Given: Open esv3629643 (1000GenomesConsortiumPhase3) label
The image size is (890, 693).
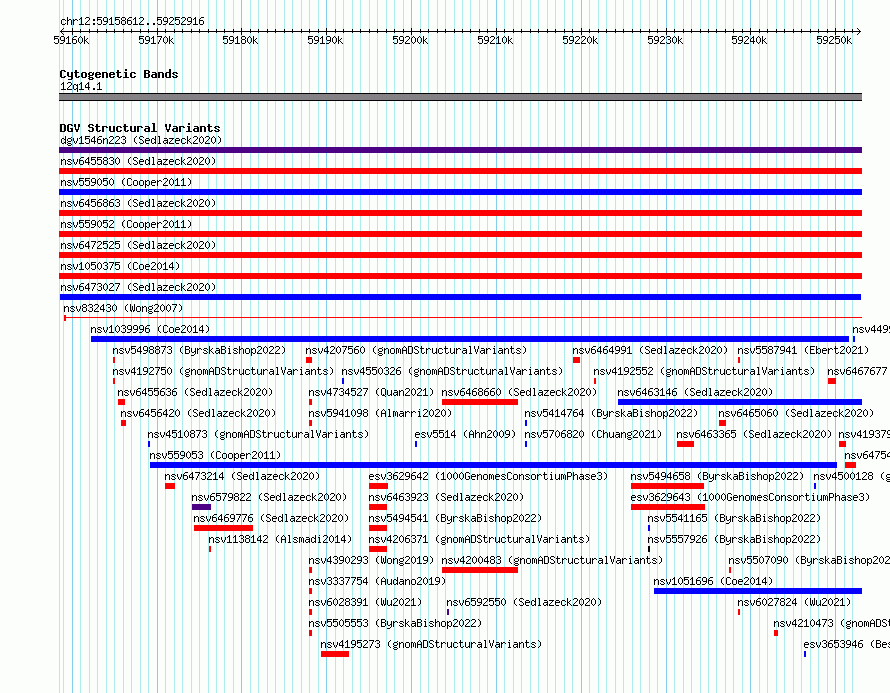Looking at the screenshot, I should coord(750,497).
